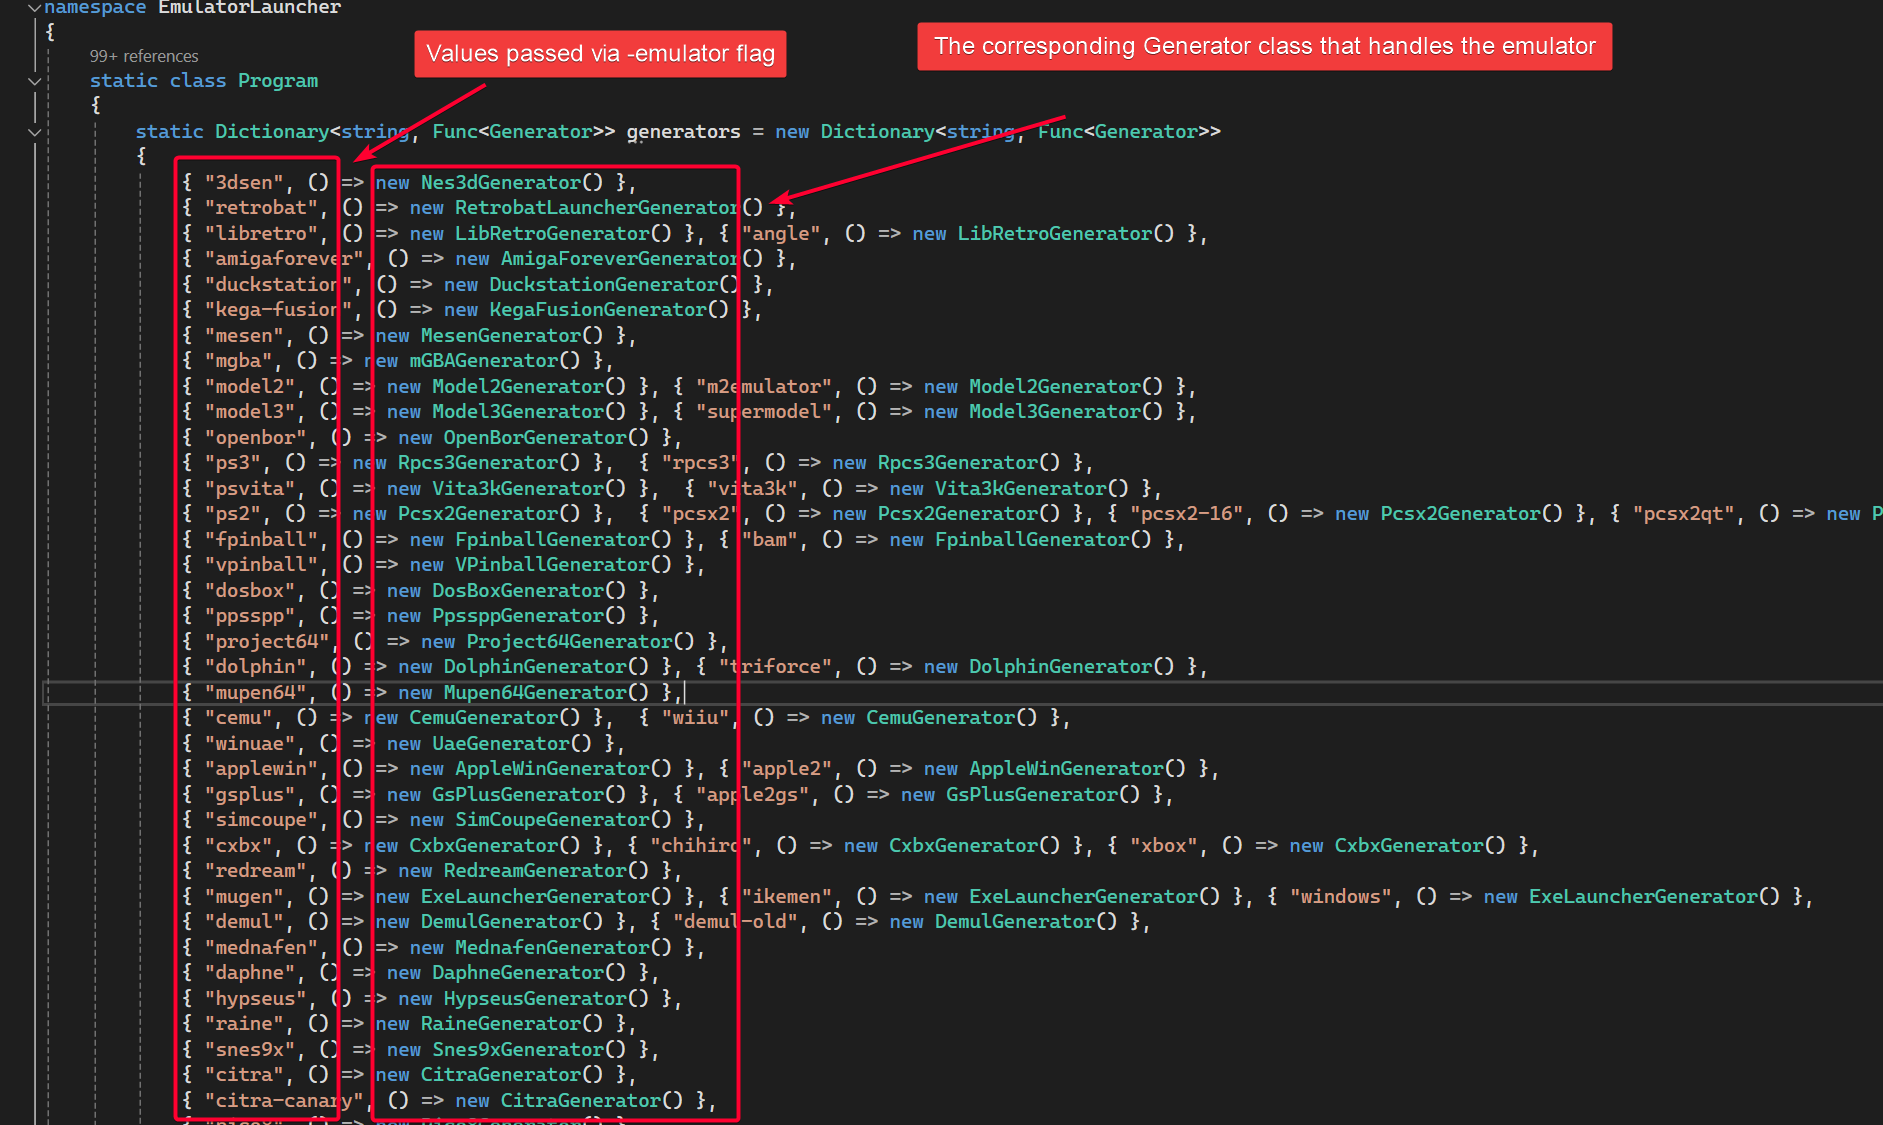This screenshot has width=1883, height=1125.
Task: Click the generators field name
Action: [684, 132]
